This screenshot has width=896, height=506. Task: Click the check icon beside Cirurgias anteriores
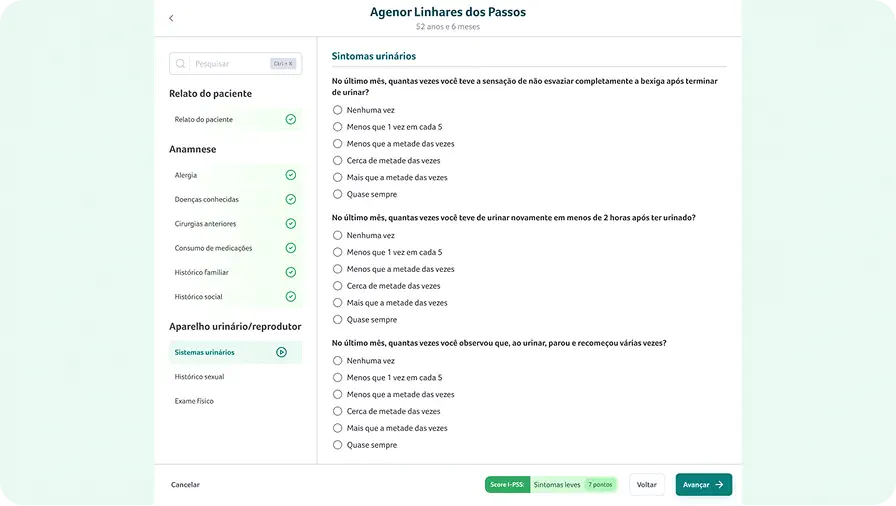pyautogui.click(x=290, y=224)
